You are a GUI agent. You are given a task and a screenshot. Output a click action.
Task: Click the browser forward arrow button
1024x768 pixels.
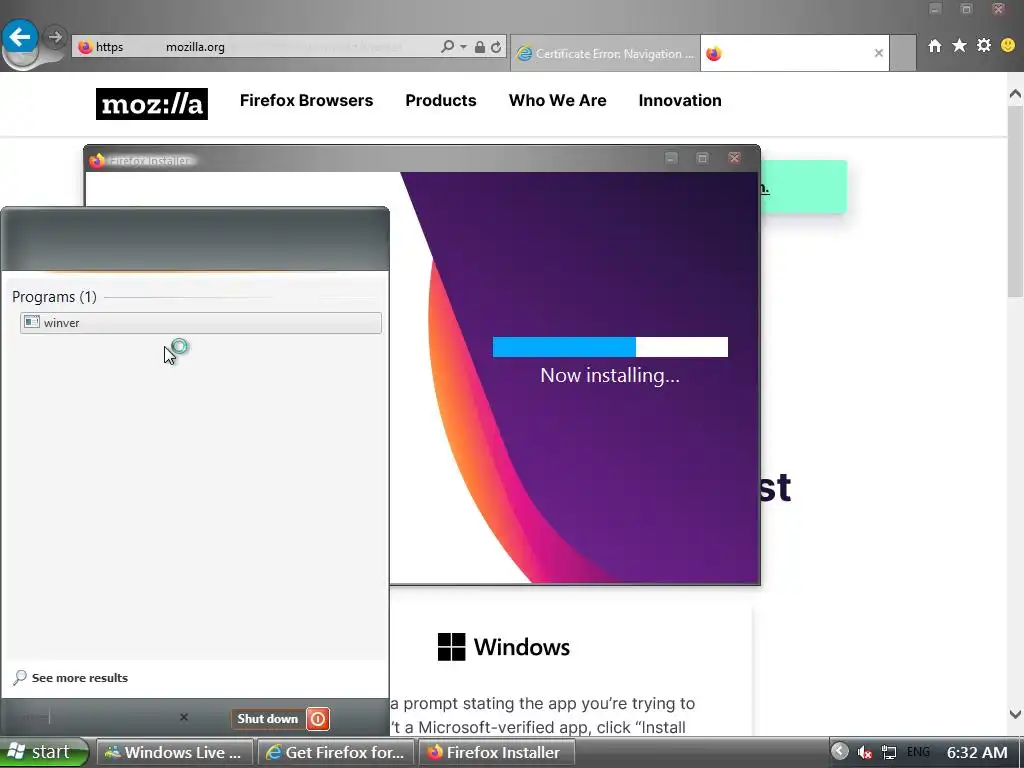point(56,37)
